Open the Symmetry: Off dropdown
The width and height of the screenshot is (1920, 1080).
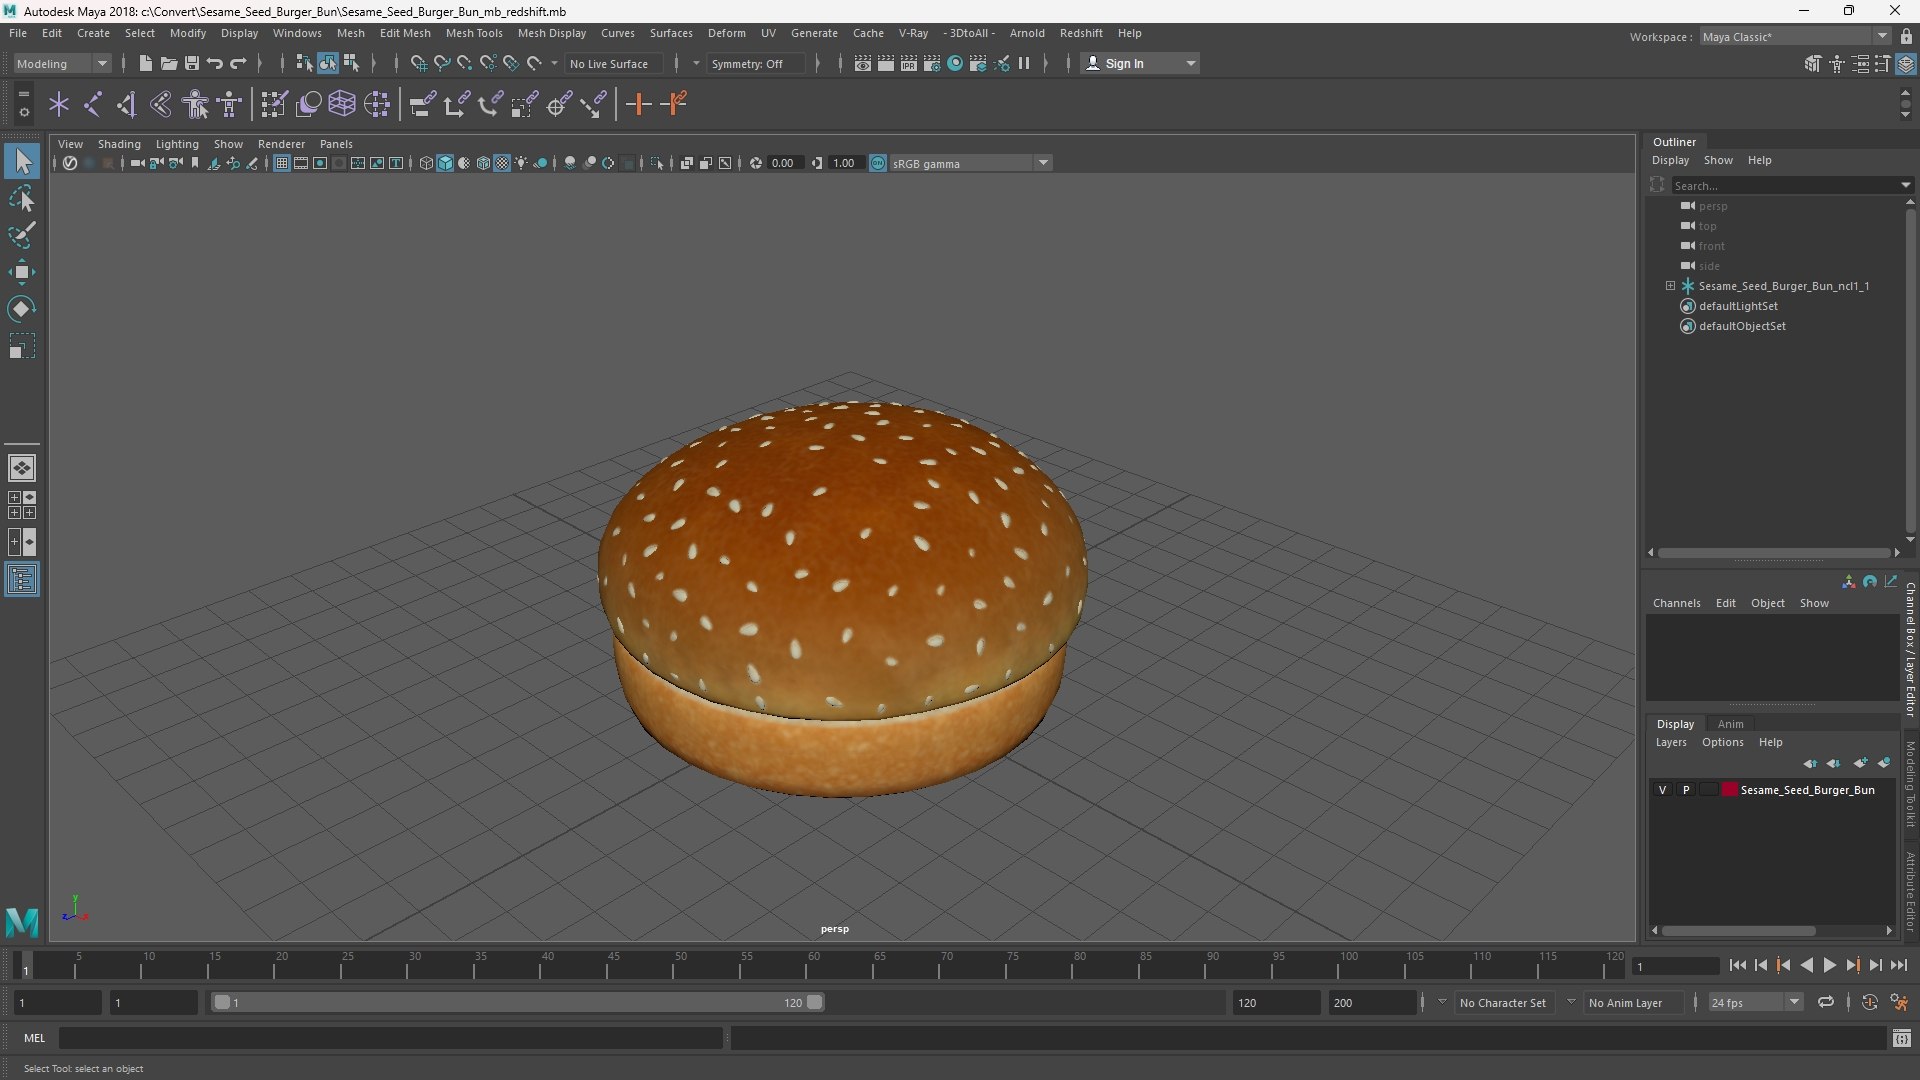[x=758, y=63]
